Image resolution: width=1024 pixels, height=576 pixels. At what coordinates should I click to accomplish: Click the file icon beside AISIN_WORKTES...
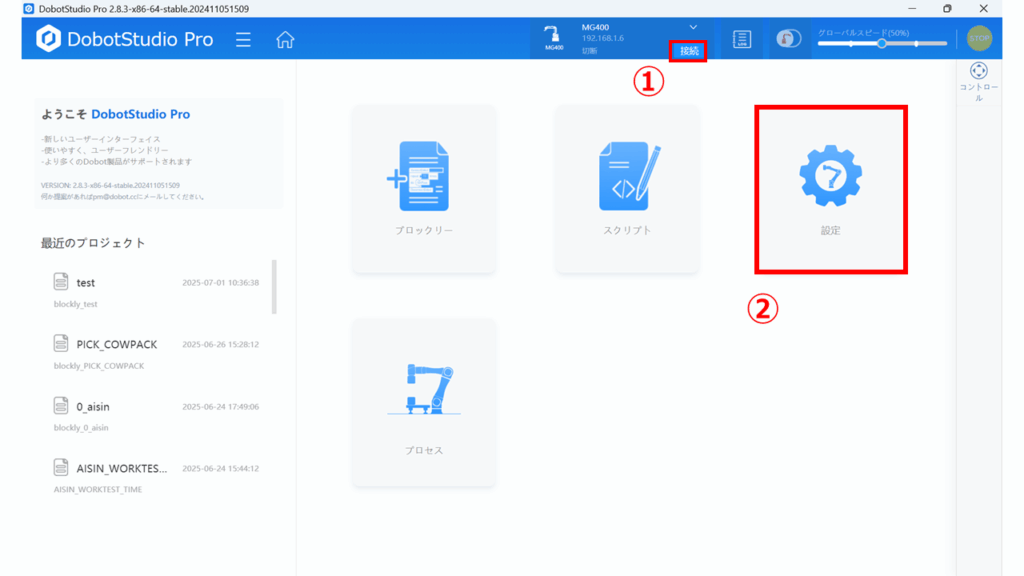coord(61,467)
